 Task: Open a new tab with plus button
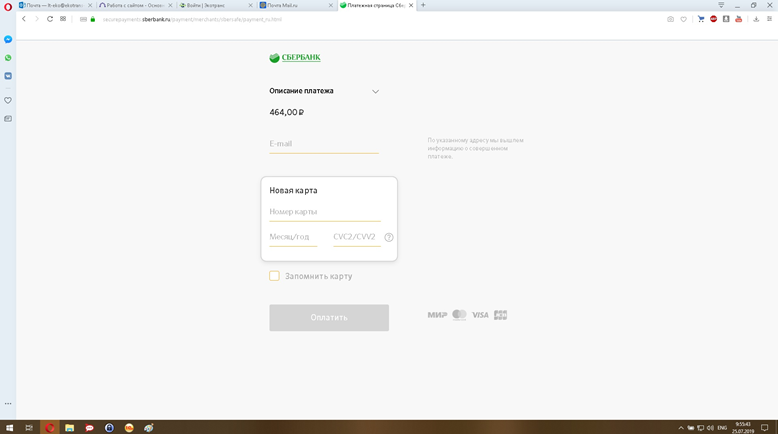tap(423, 5)
